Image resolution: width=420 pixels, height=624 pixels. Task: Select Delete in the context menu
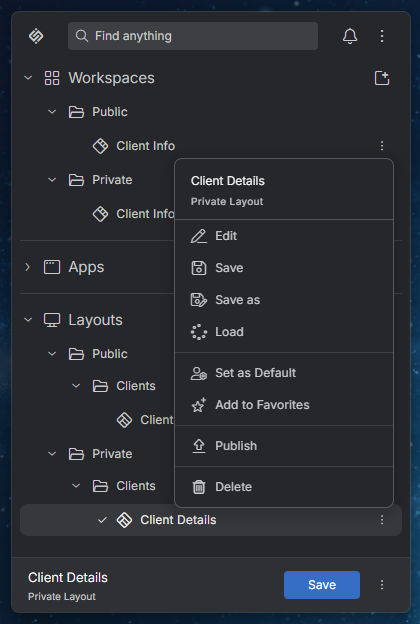tap(284, 487)
